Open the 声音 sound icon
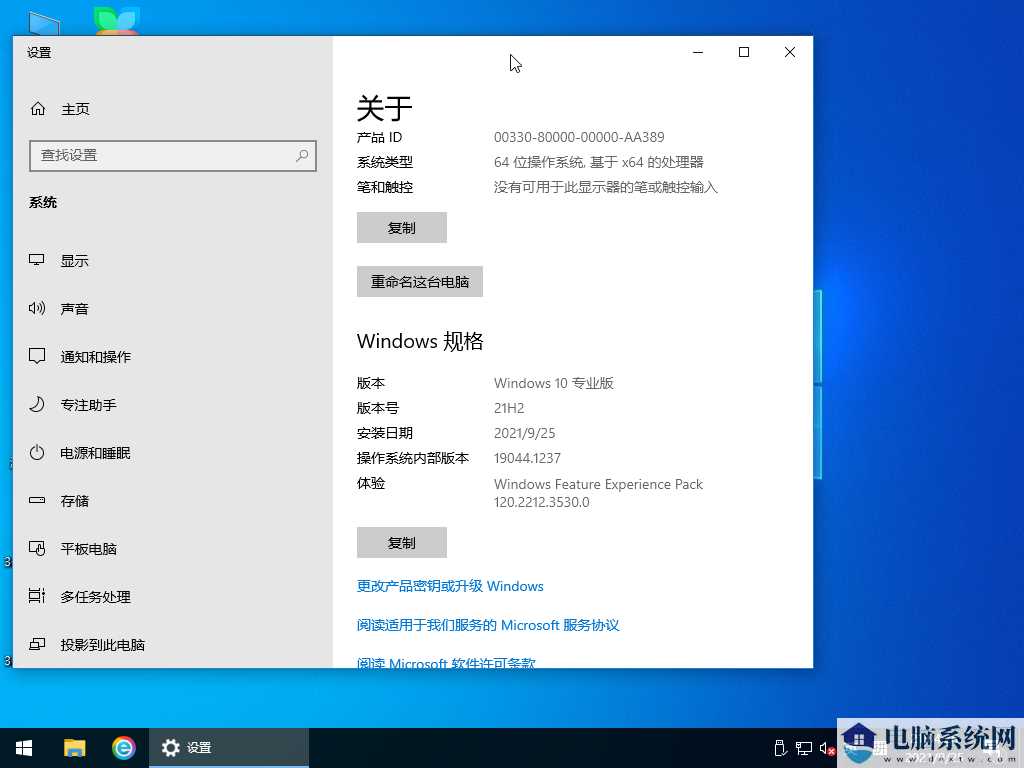The width and height of the screenshot is (1024, 768). tap(37, 308)
